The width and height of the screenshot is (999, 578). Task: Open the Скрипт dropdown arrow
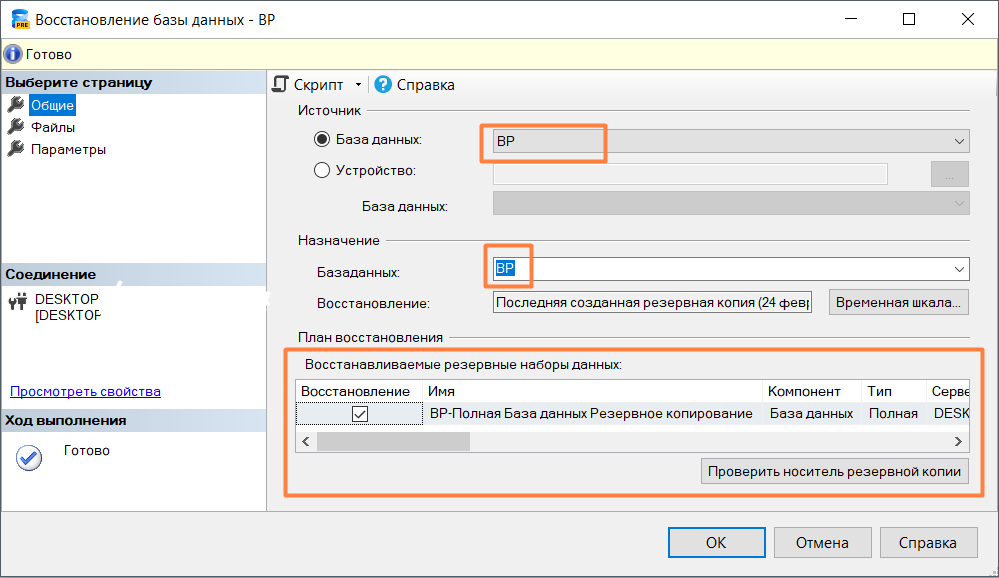pyautogui.click(x=358, y=85)
